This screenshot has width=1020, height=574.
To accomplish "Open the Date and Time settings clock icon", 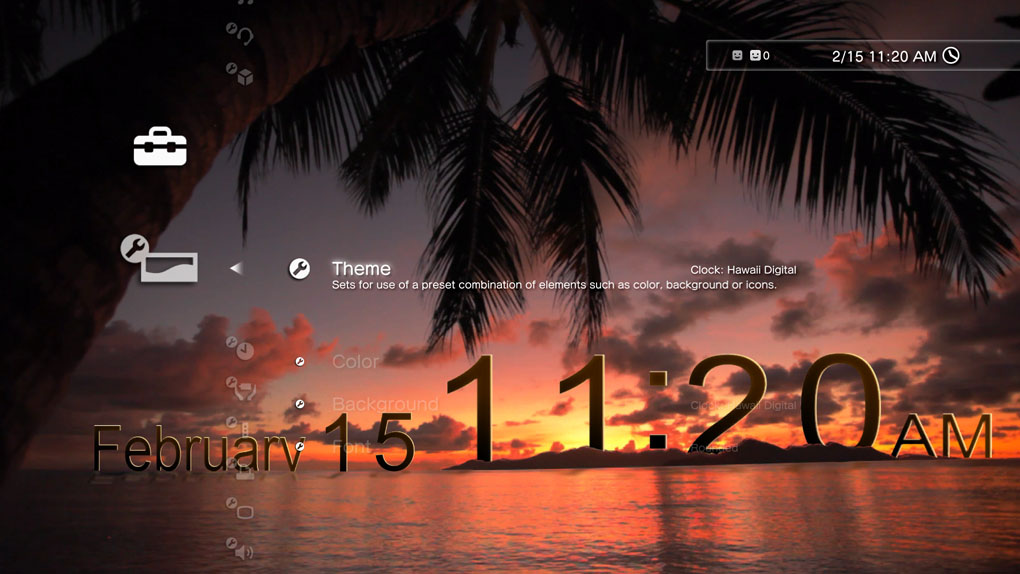I will point(240,349).
